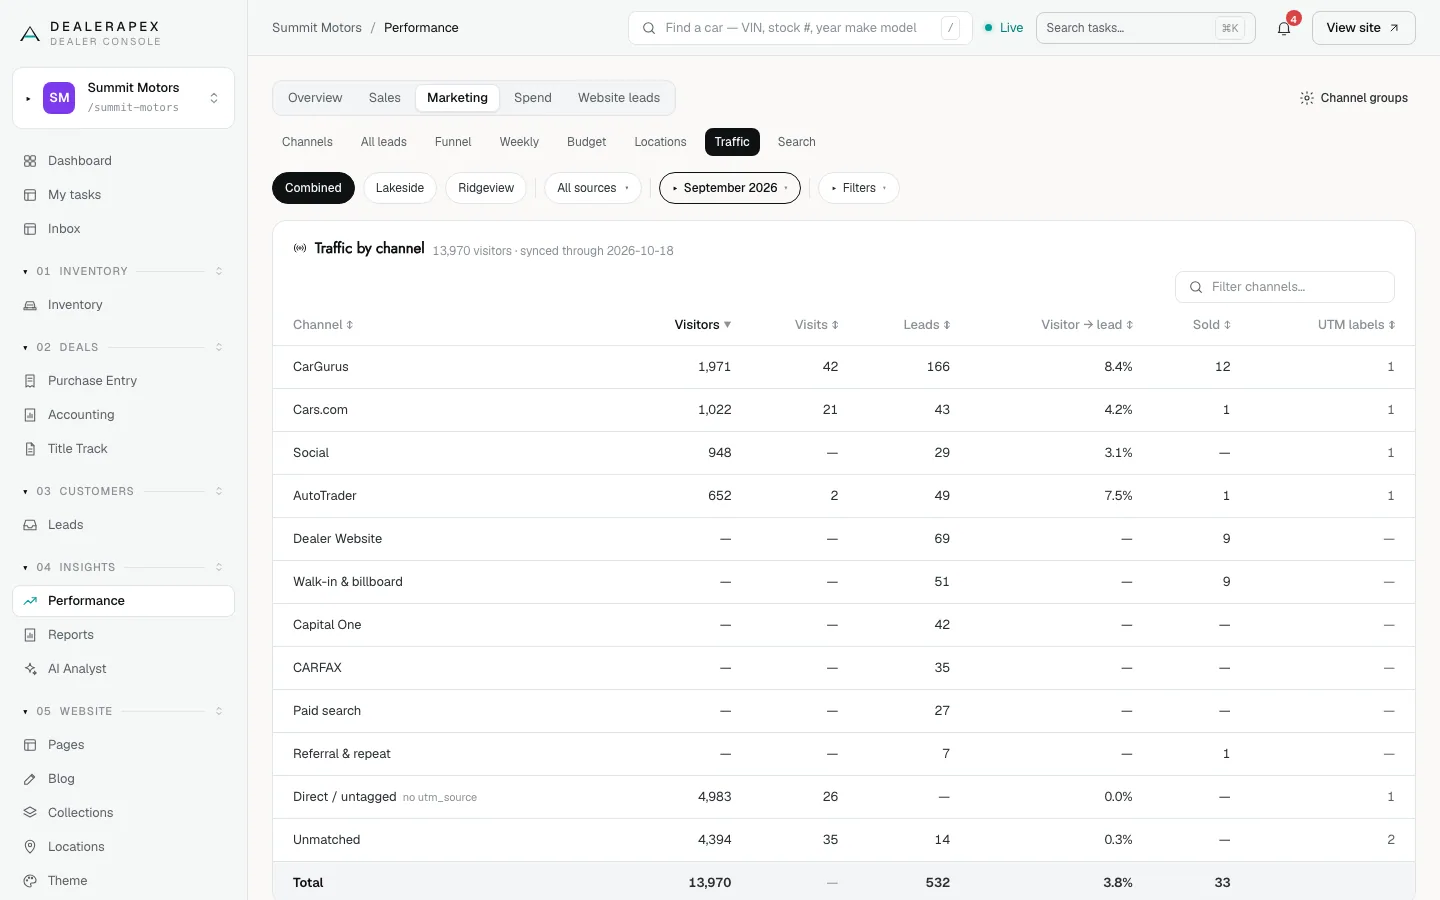Viewport: 1440px width, 900px height.
Task: Sort by UTM labels column
Action: (1356, 325)
